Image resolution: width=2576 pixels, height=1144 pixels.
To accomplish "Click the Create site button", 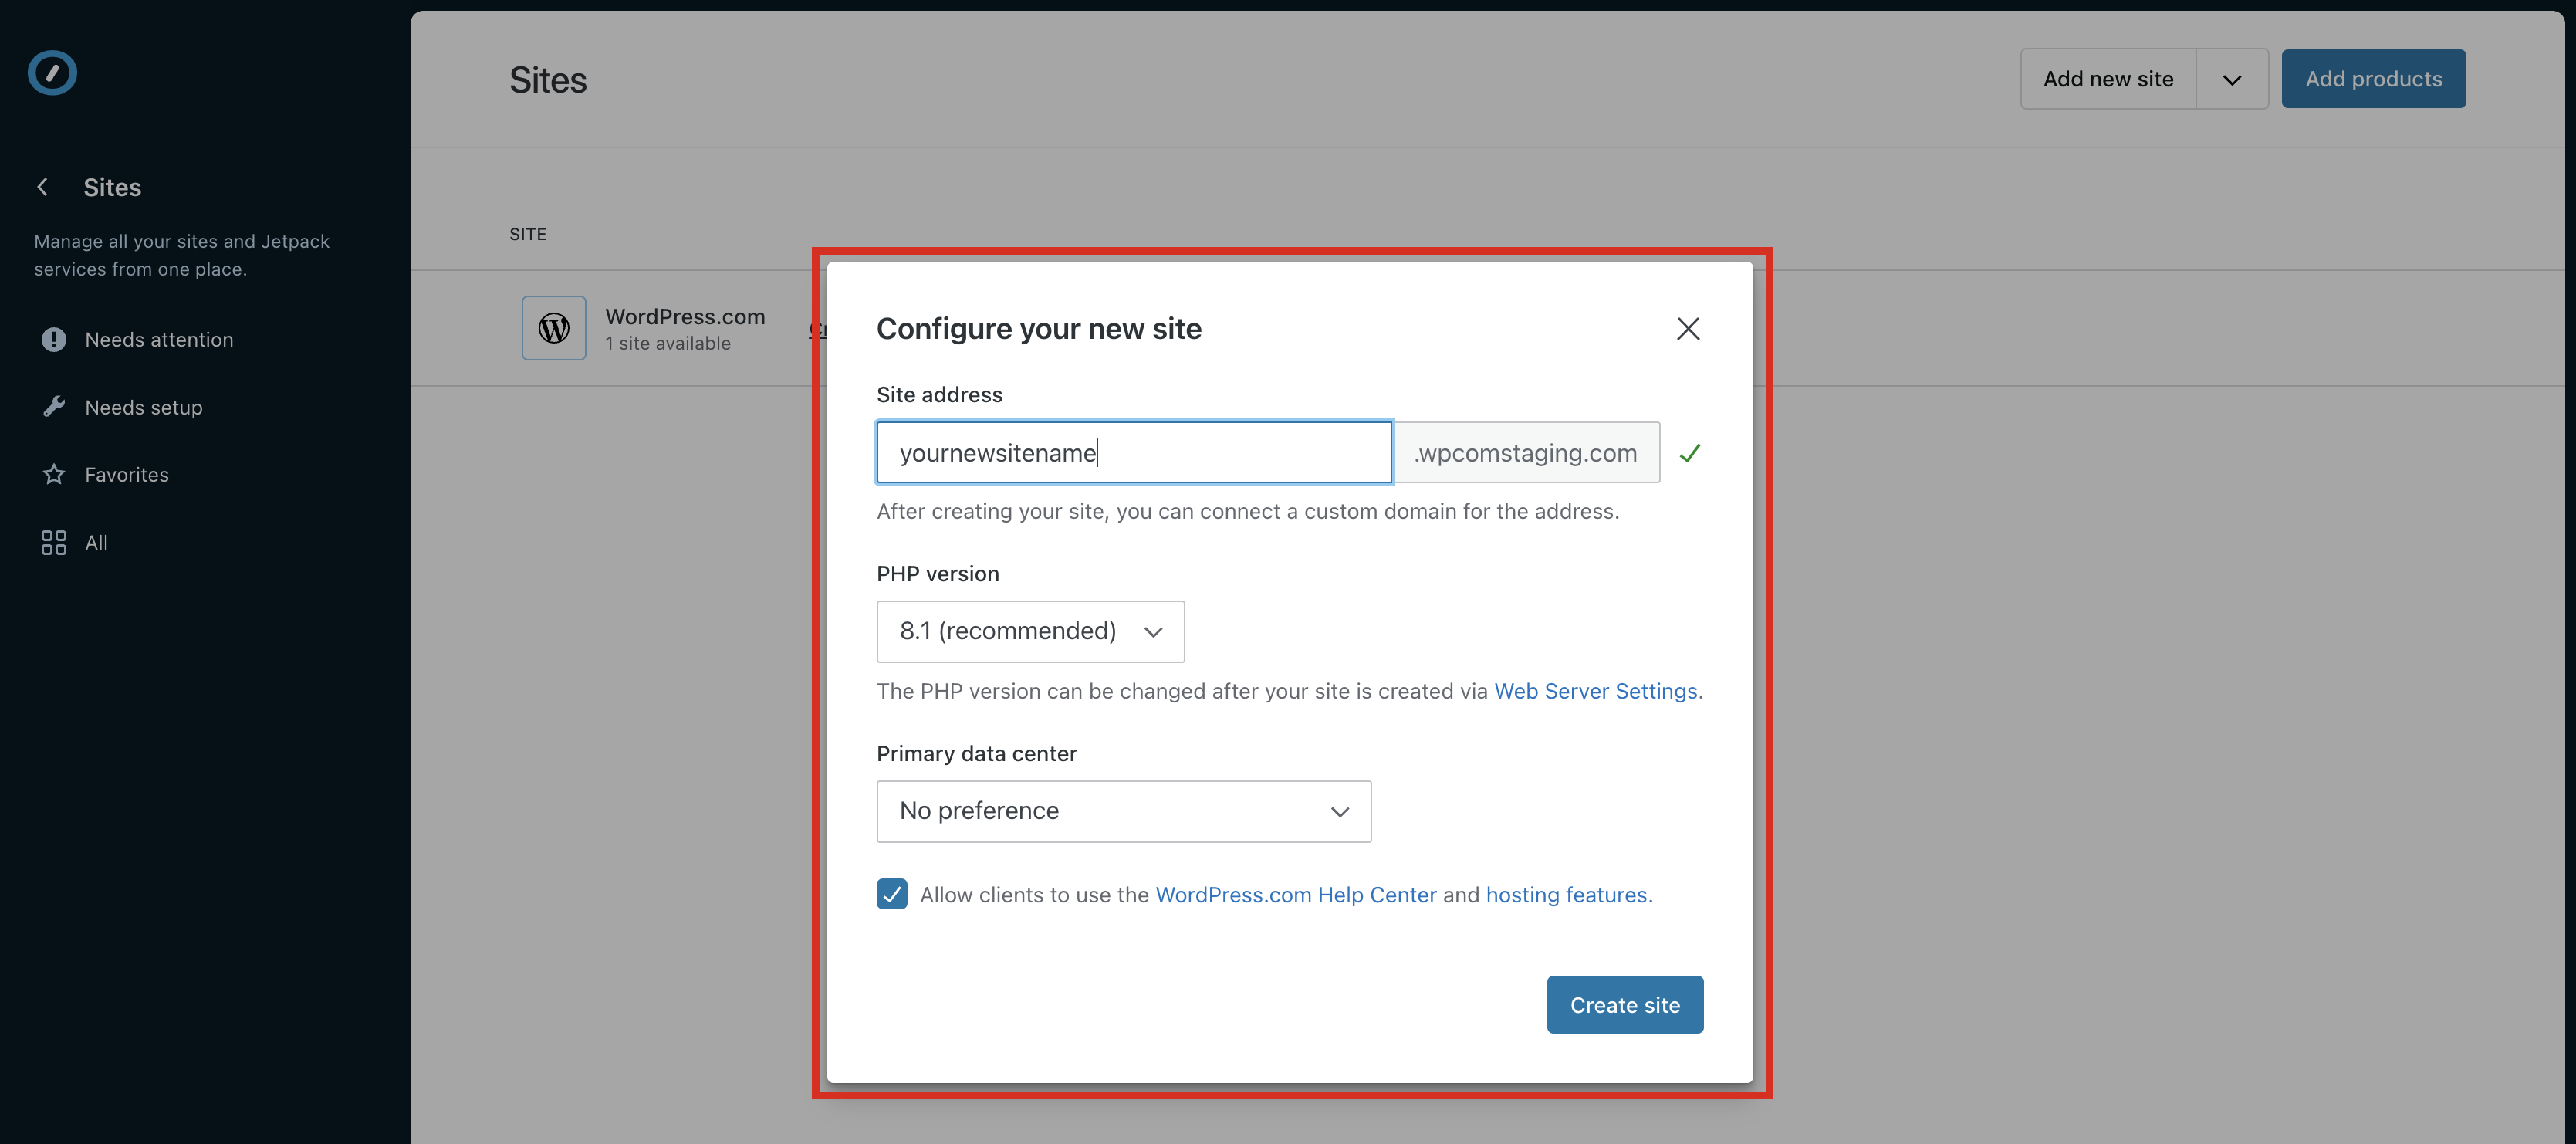I will [1624, 1004].
